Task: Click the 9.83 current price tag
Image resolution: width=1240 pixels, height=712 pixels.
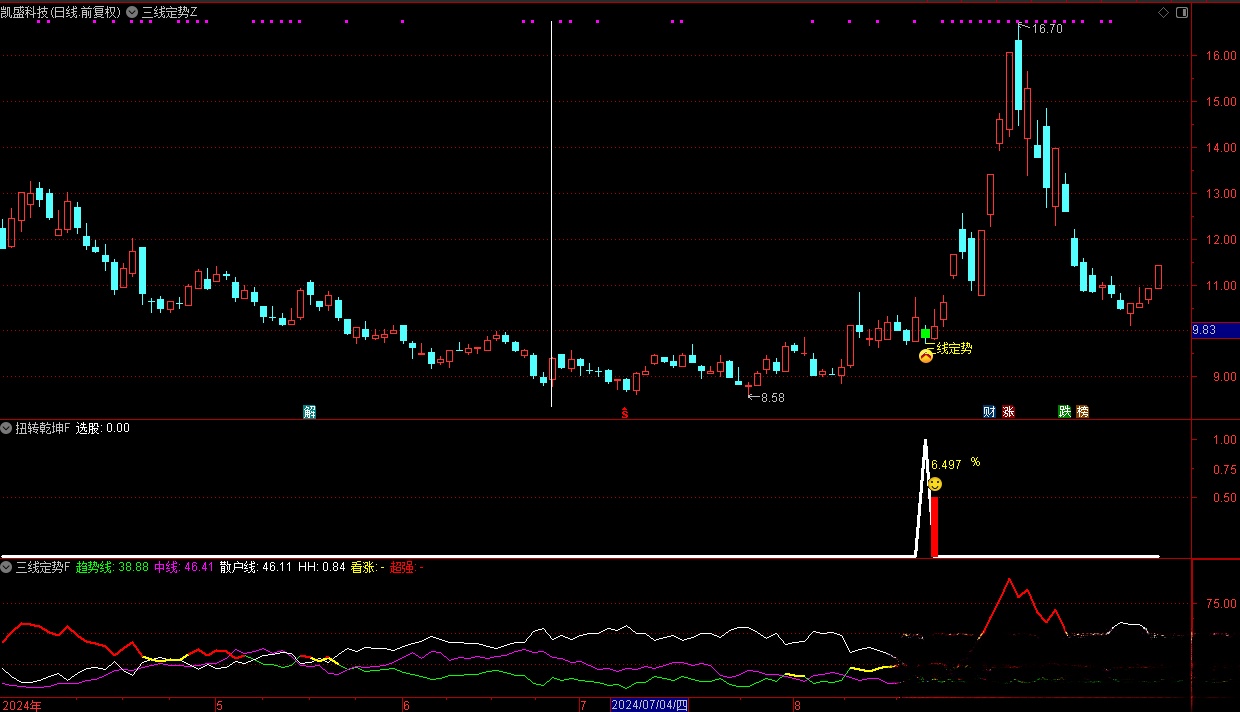Action: (x=1214, y=330)
